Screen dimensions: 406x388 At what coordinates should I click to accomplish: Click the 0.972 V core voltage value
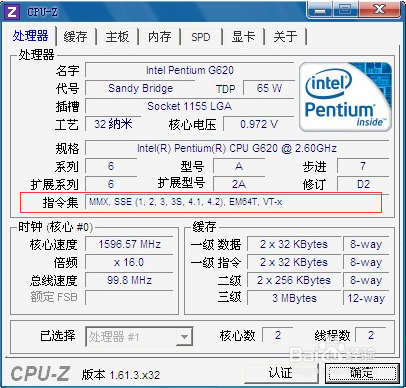259,124
